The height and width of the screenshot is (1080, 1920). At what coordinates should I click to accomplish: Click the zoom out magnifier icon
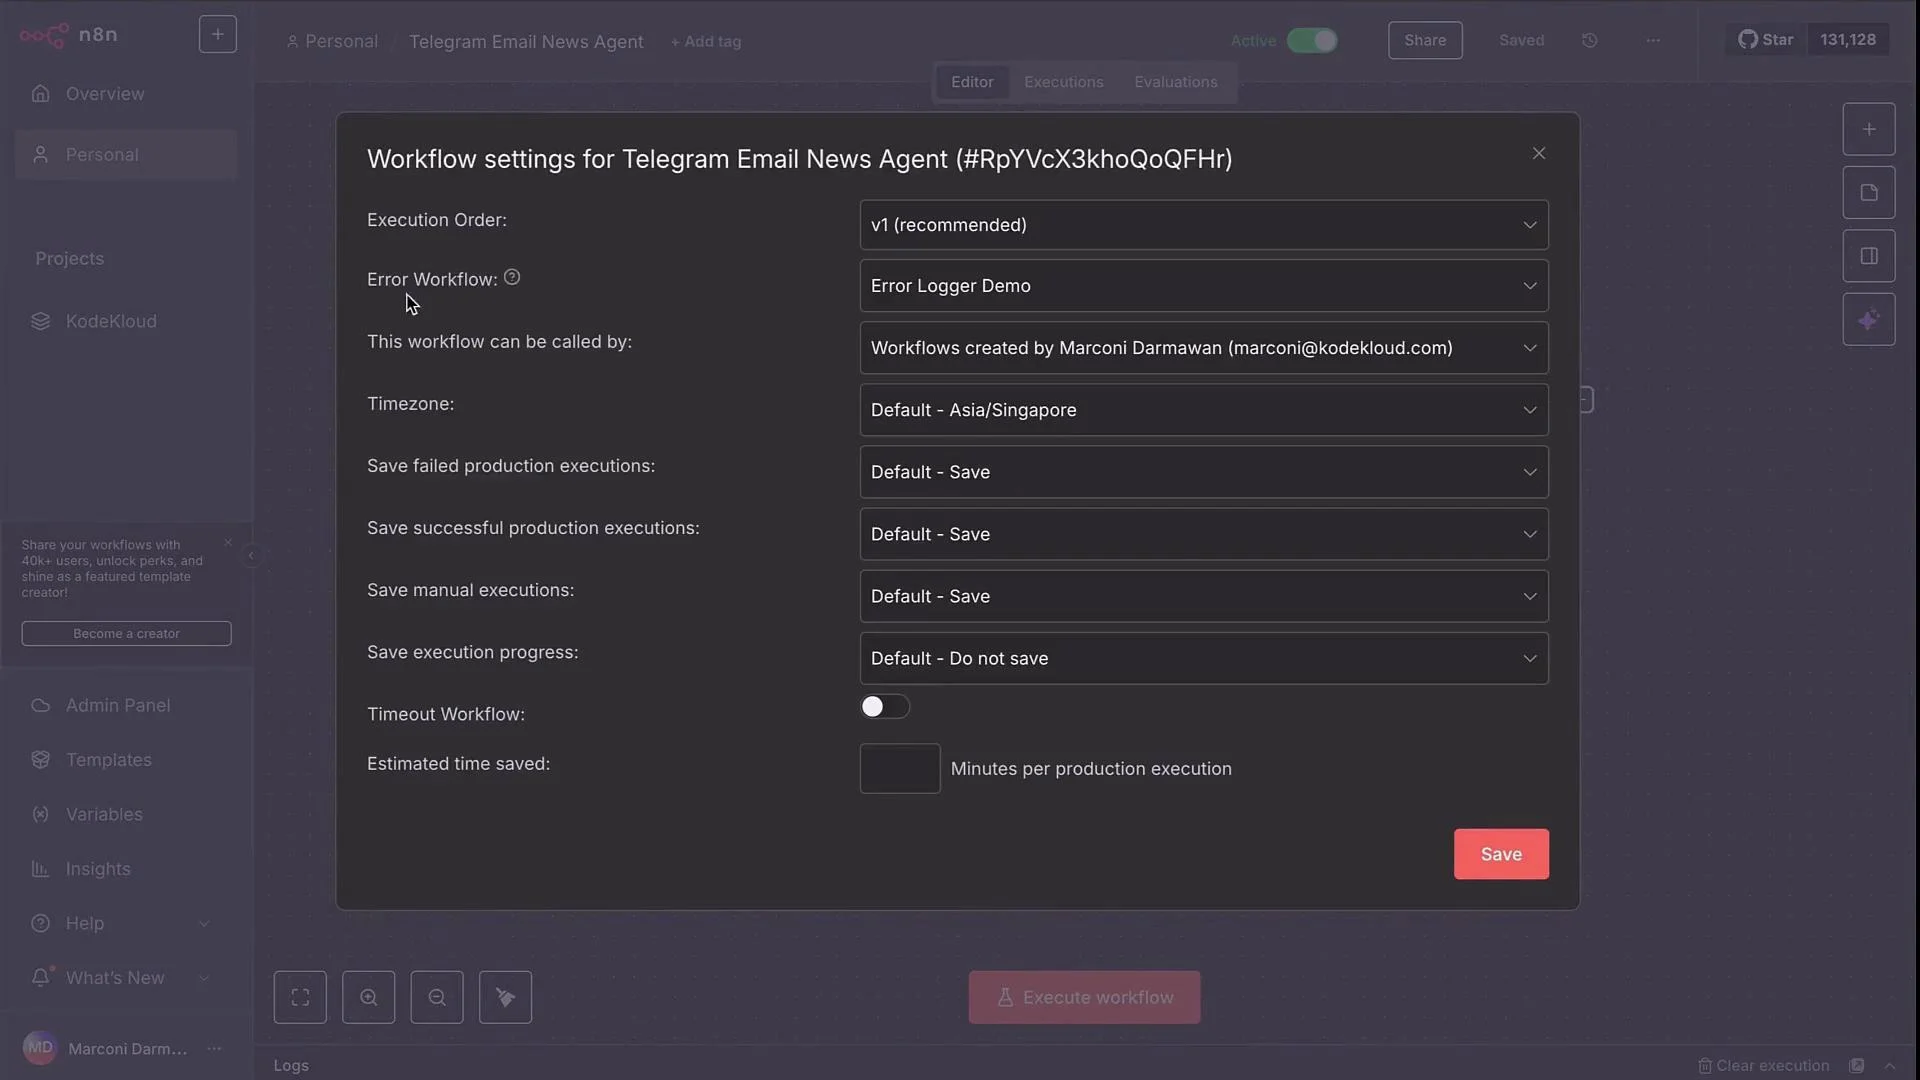tap(437, 997)
